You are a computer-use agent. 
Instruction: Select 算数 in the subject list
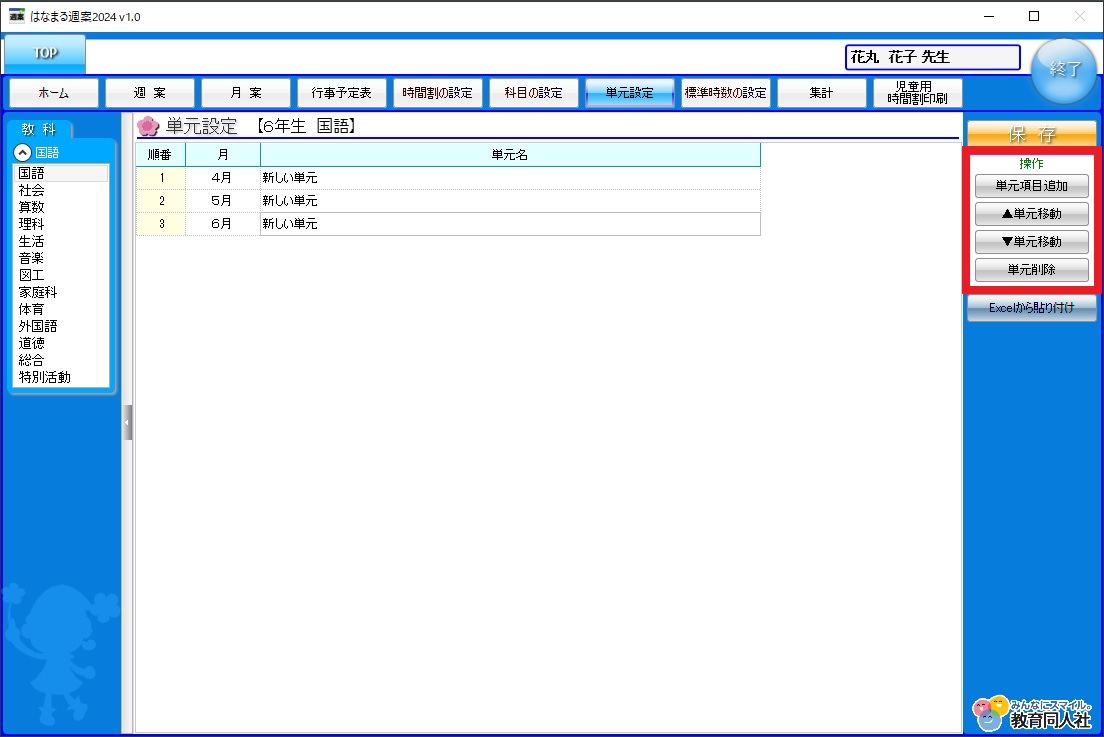click(61, 207)
